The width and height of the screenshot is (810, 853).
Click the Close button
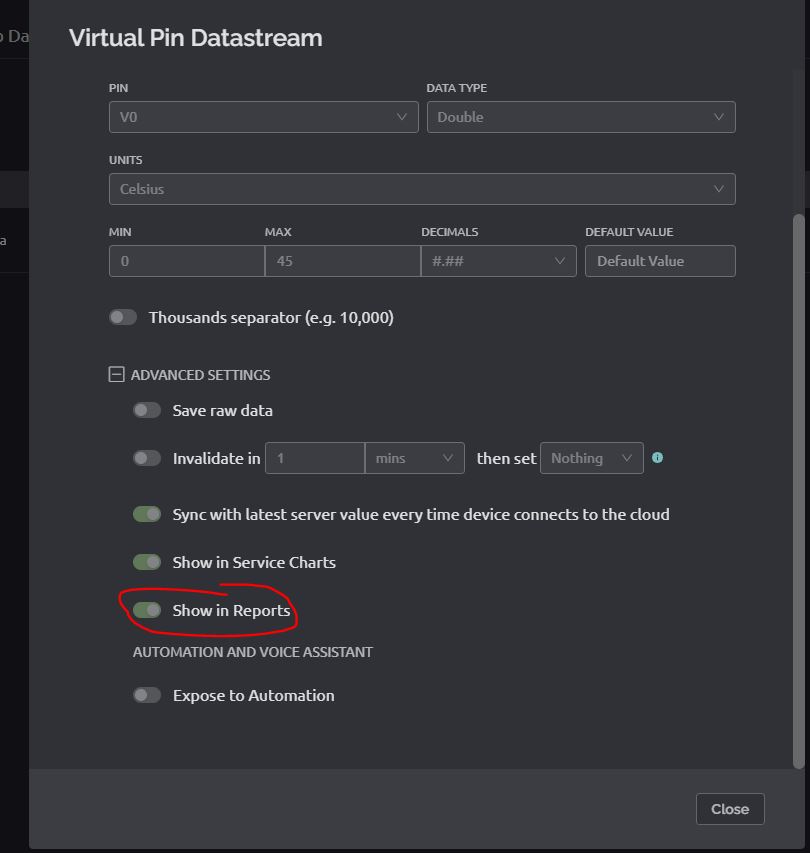729,809
